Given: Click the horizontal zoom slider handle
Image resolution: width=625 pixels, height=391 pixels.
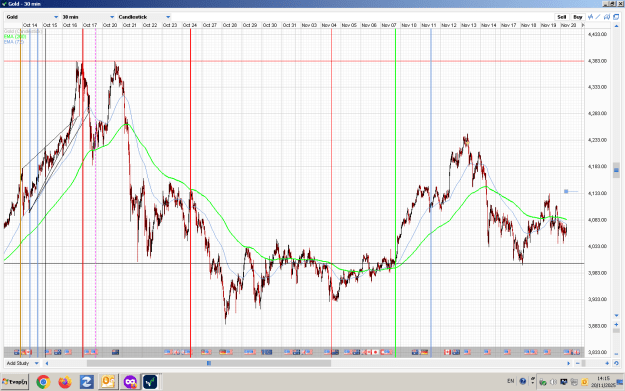Looking at the screenshot, I should (x=584, y=363).
